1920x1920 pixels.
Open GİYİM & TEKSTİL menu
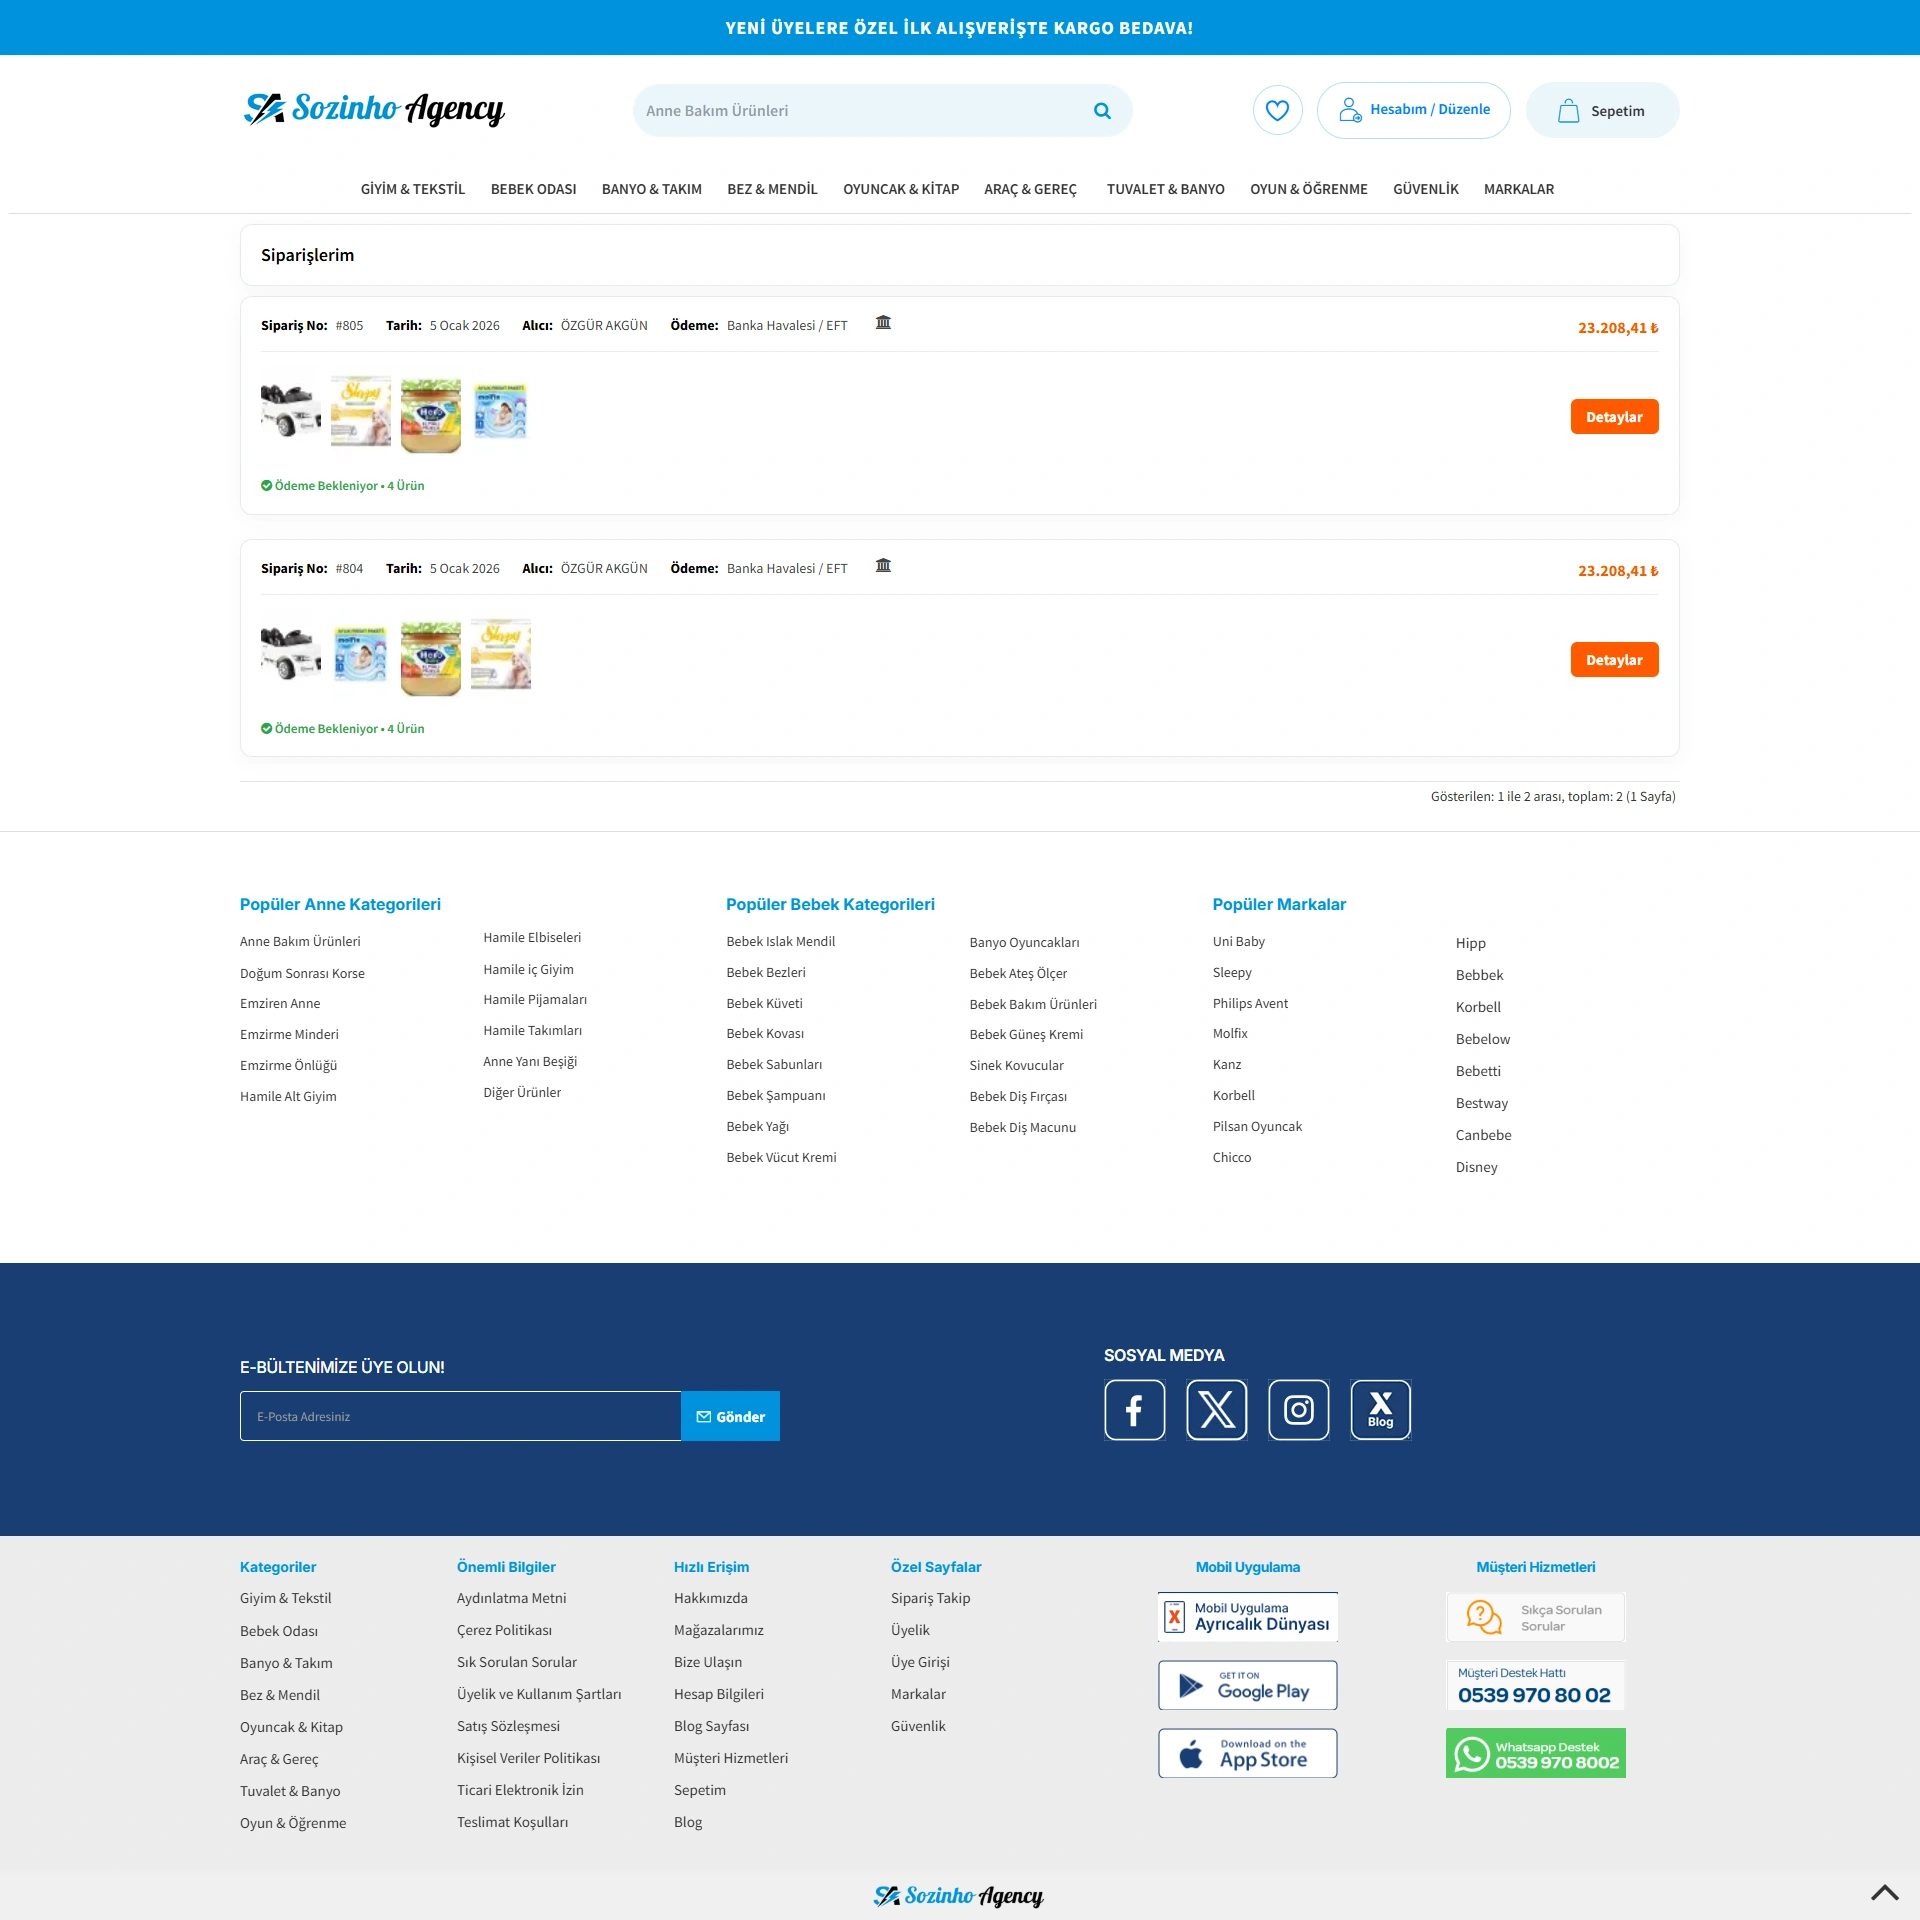pyautogui.click(x=412, y=189)
